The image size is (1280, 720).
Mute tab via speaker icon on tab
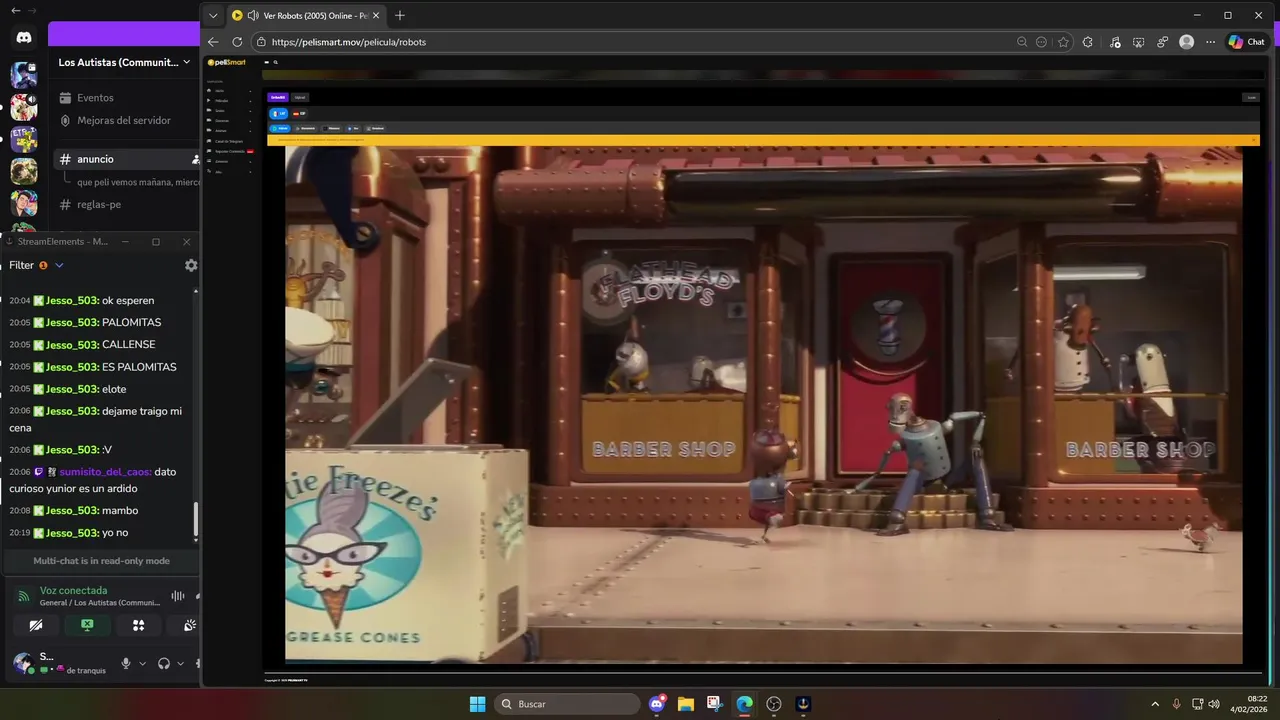[253, 15]
